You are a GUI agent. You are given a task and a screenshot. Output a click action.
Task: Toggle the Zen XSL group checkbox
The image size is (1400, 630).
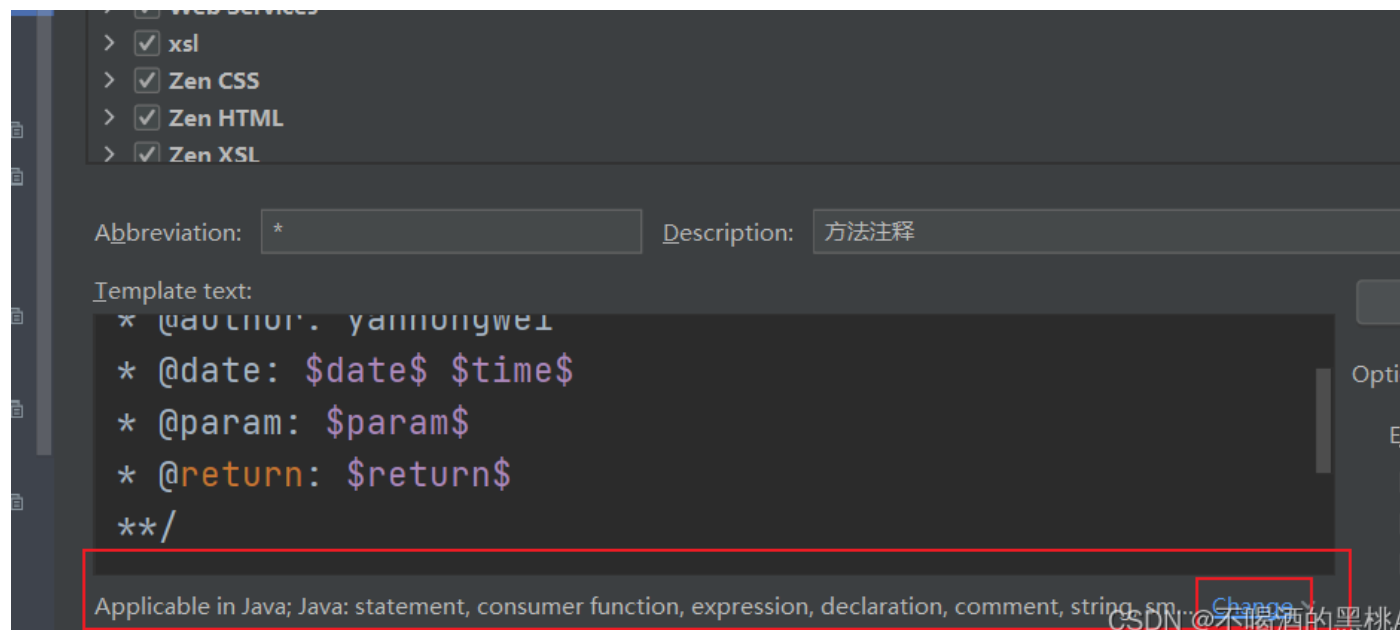click(147, 154)
